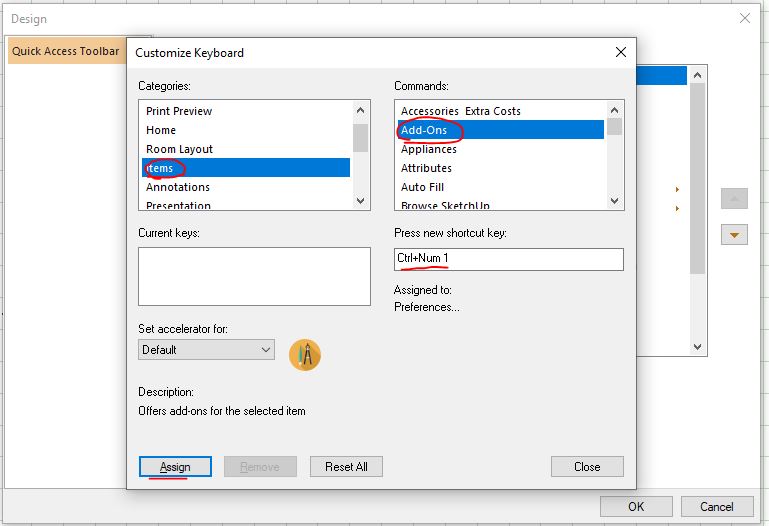Select Print Preview category
Image resolution: width=769 pixels, height=526 pixels.
[179, 111]
